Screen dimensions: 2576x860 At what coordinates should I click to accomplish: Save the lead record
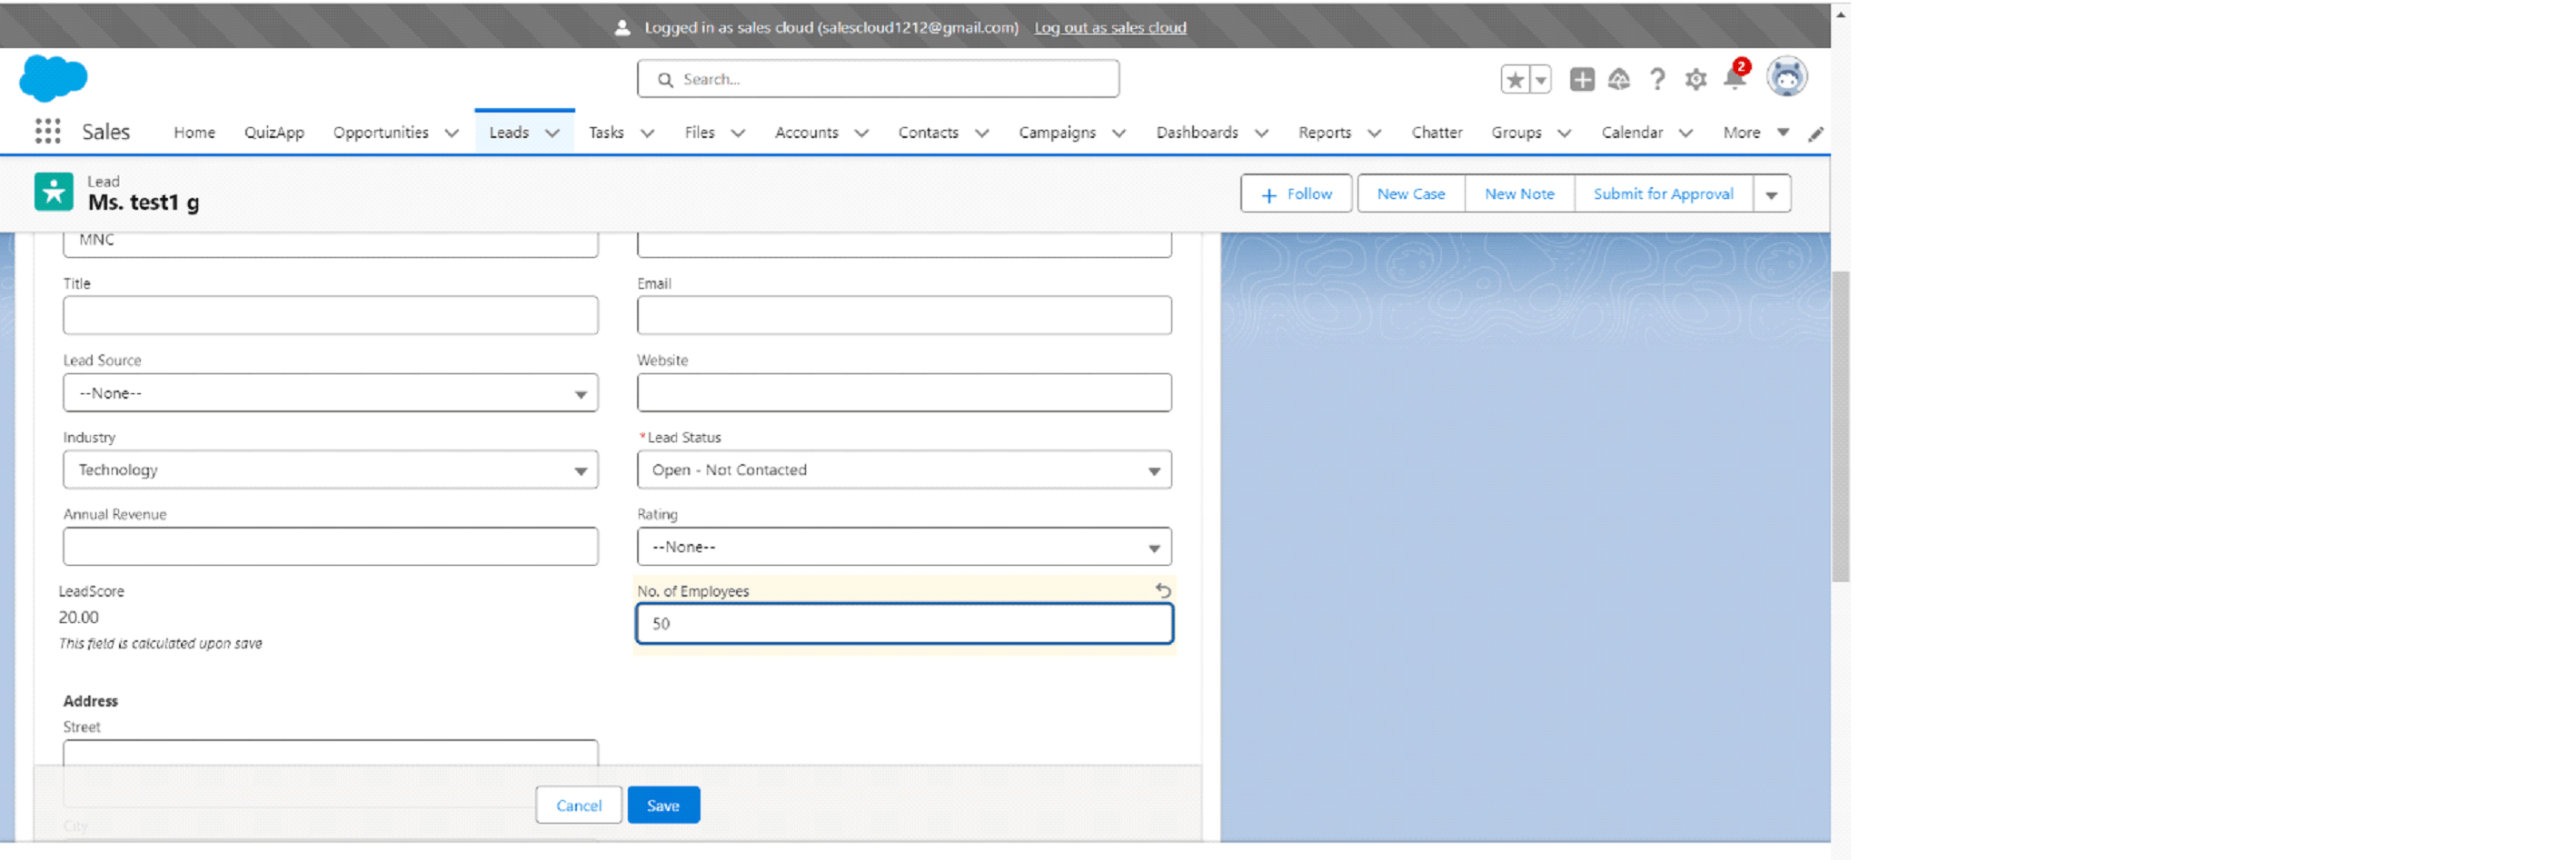tap(663, 805)
